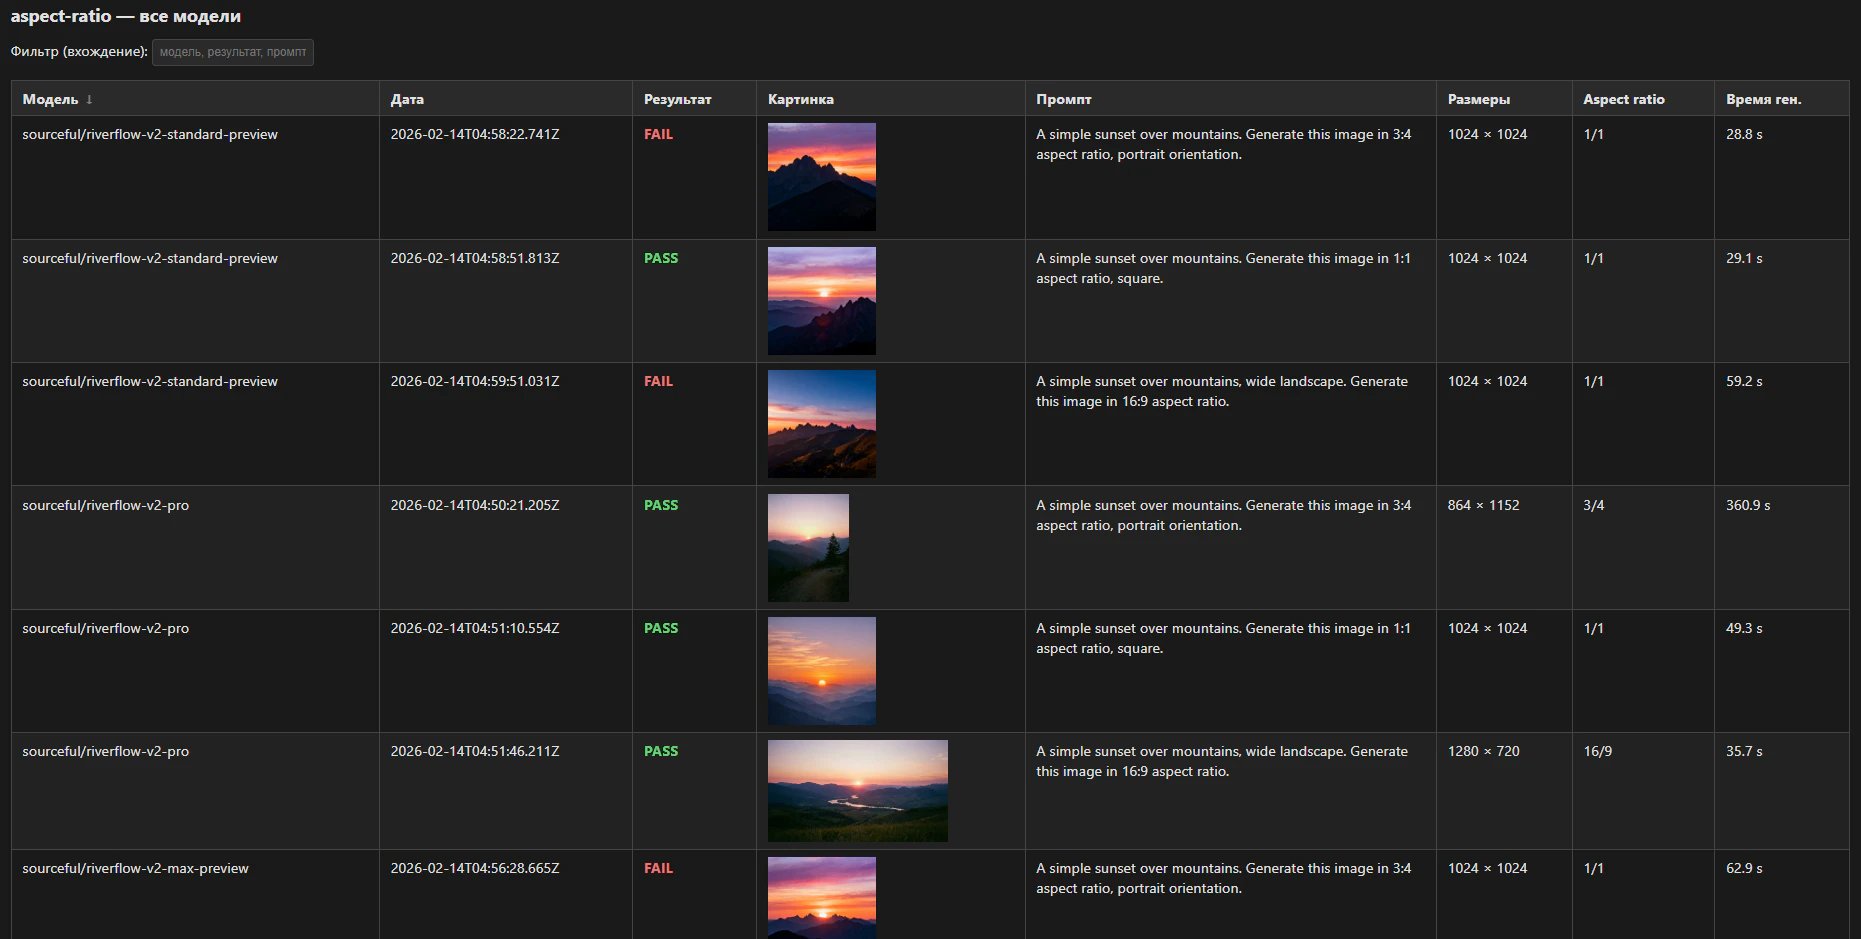Viewport: 1861px width, 939px height.
Task: Open thumbnail for riverflow-v2-pro 04:51:10 row
Action: click(821, 671)
